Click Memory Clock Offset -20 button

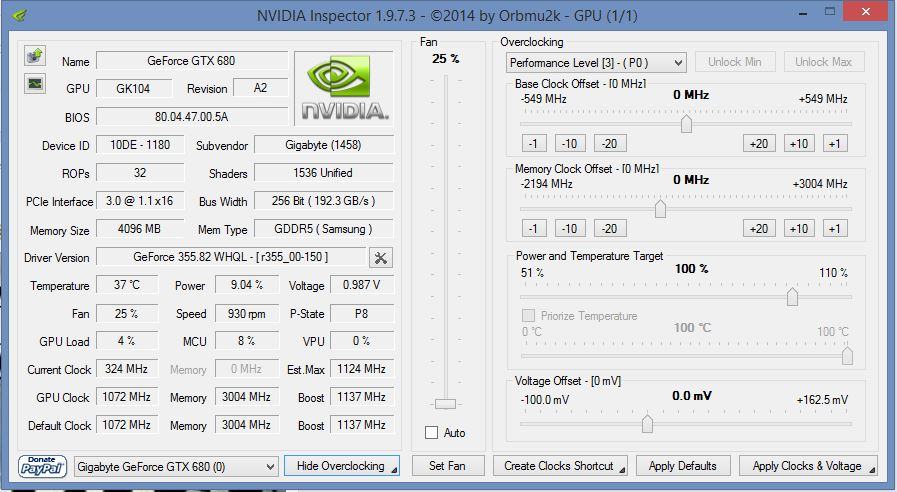610,228
